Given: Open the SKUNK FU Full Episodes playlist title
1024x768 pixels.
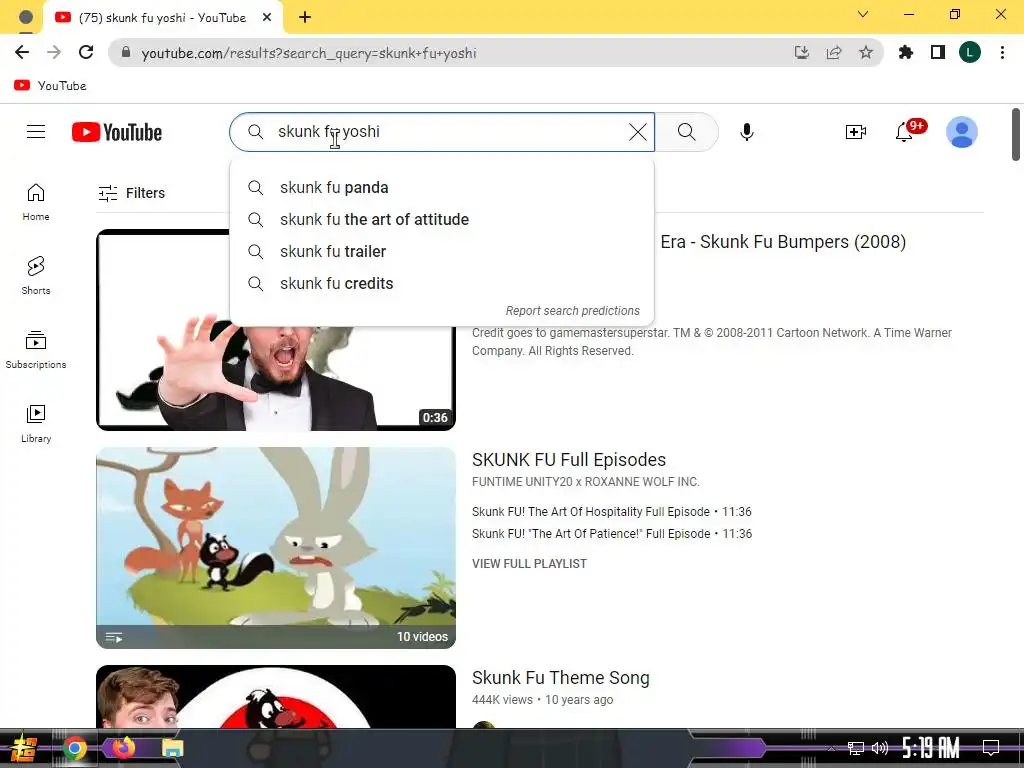Looking at the screenshot, I should 569,460.
